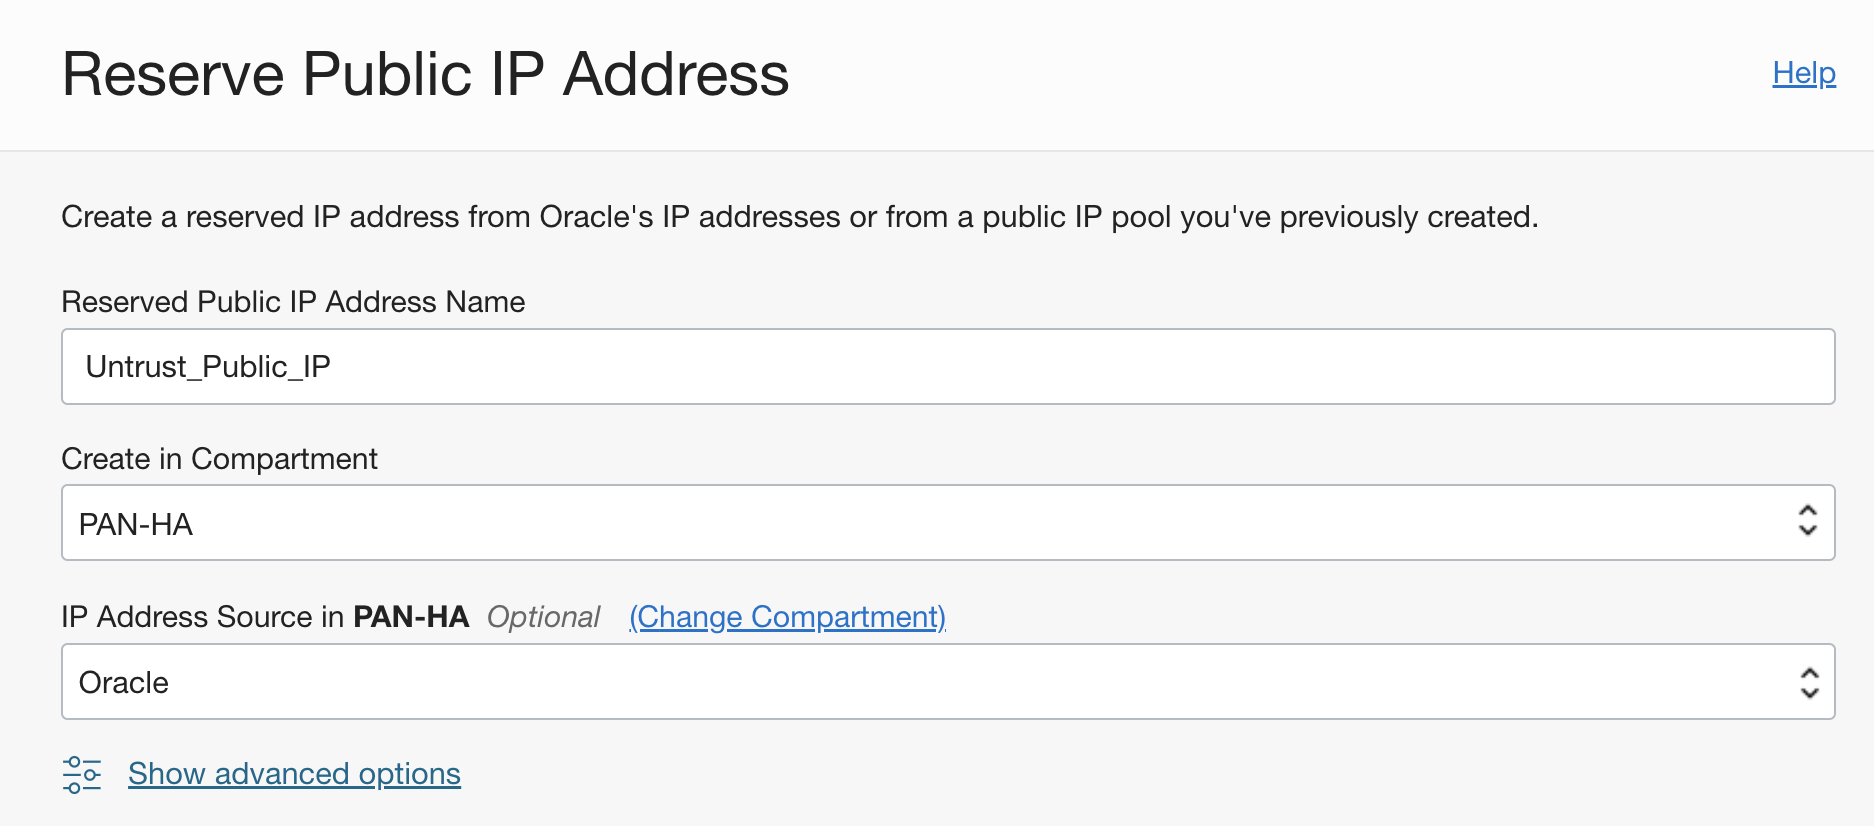The height and width of the screenshot is (826, 1874).
Task: Click the Change Compartment link
Action: [786, 617]
